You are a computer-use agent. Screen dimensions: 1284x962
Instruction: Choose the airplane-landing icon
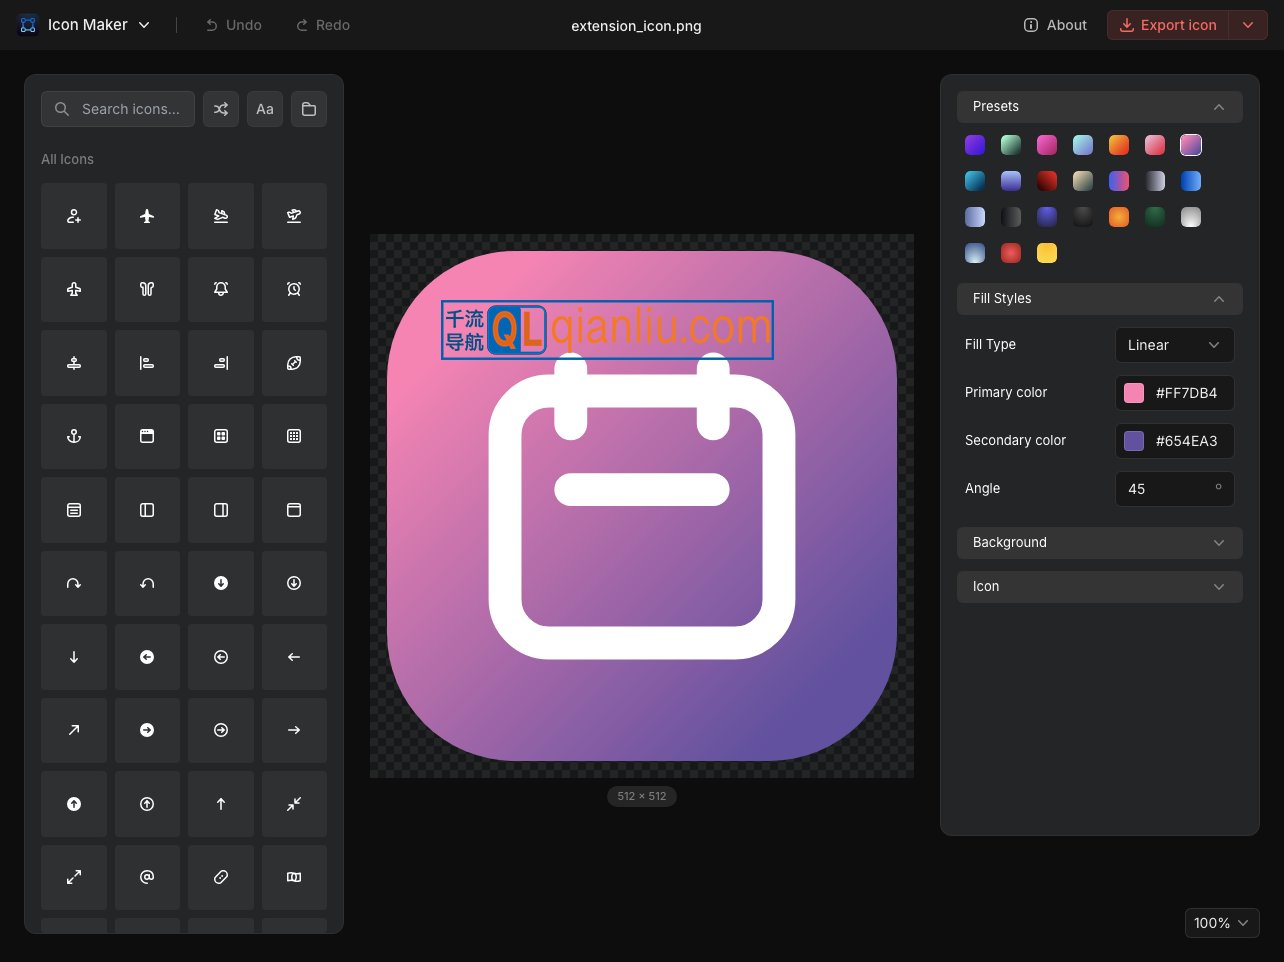221,216
